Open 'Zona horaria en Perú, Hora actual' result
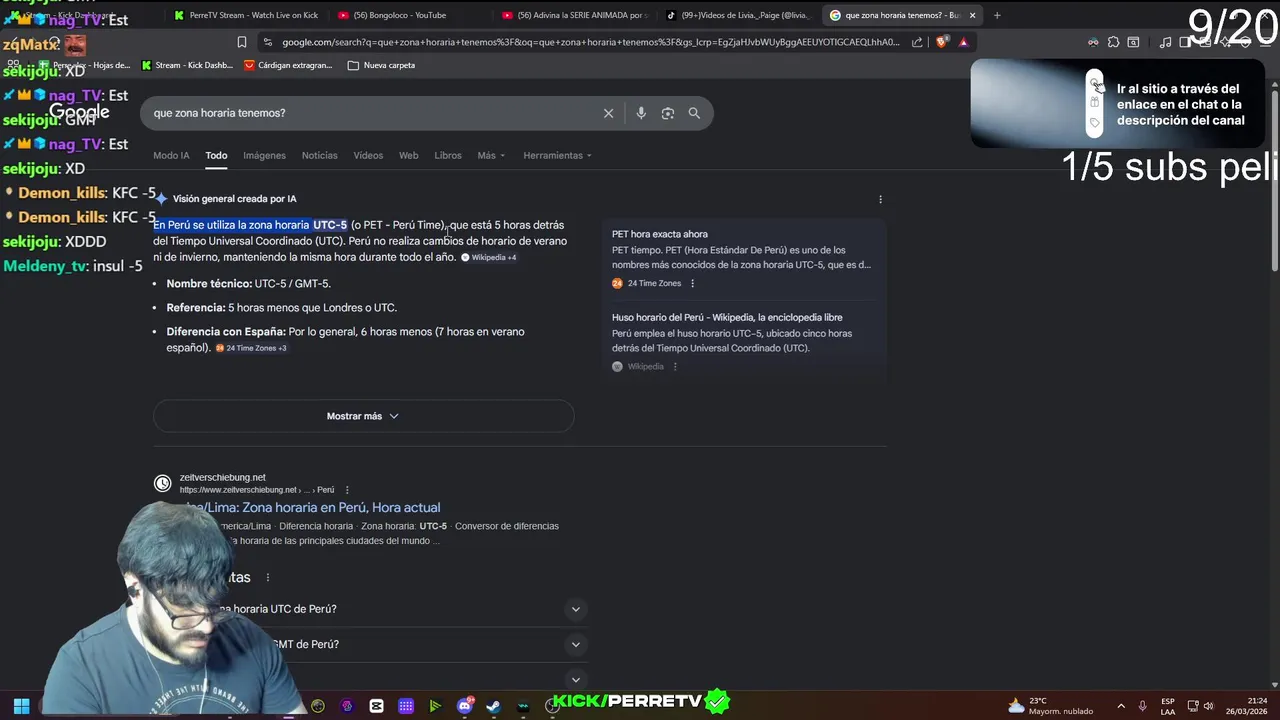1280x720 pixels. coord(310,507)
